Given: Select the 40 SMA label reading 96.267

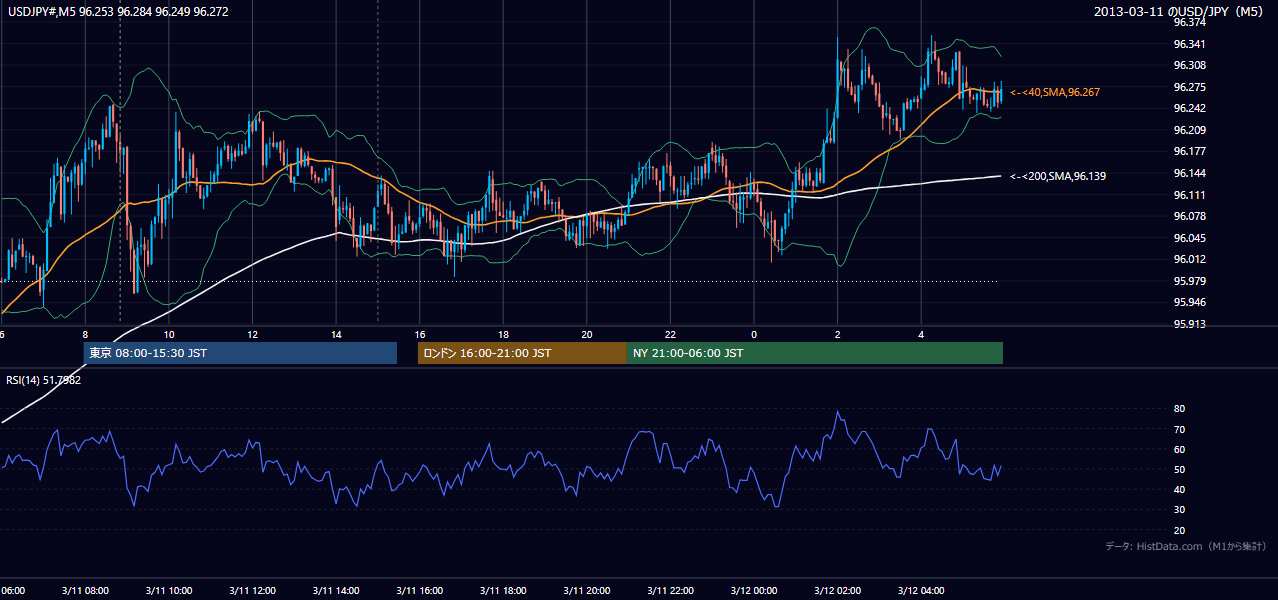Looking at the screenshot, I should (x=1055, y=92).
